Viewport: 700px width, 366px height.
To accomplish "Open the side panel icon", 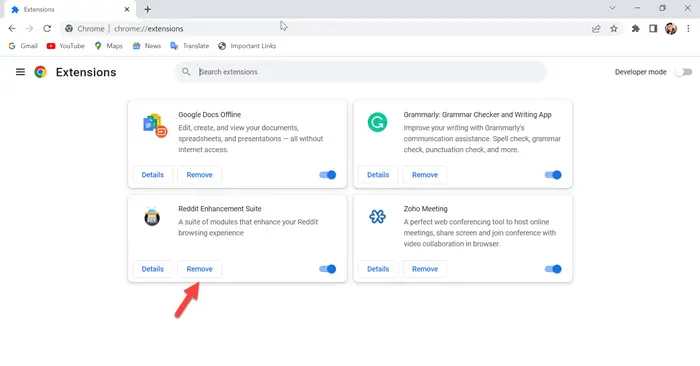I will point(653,29).
